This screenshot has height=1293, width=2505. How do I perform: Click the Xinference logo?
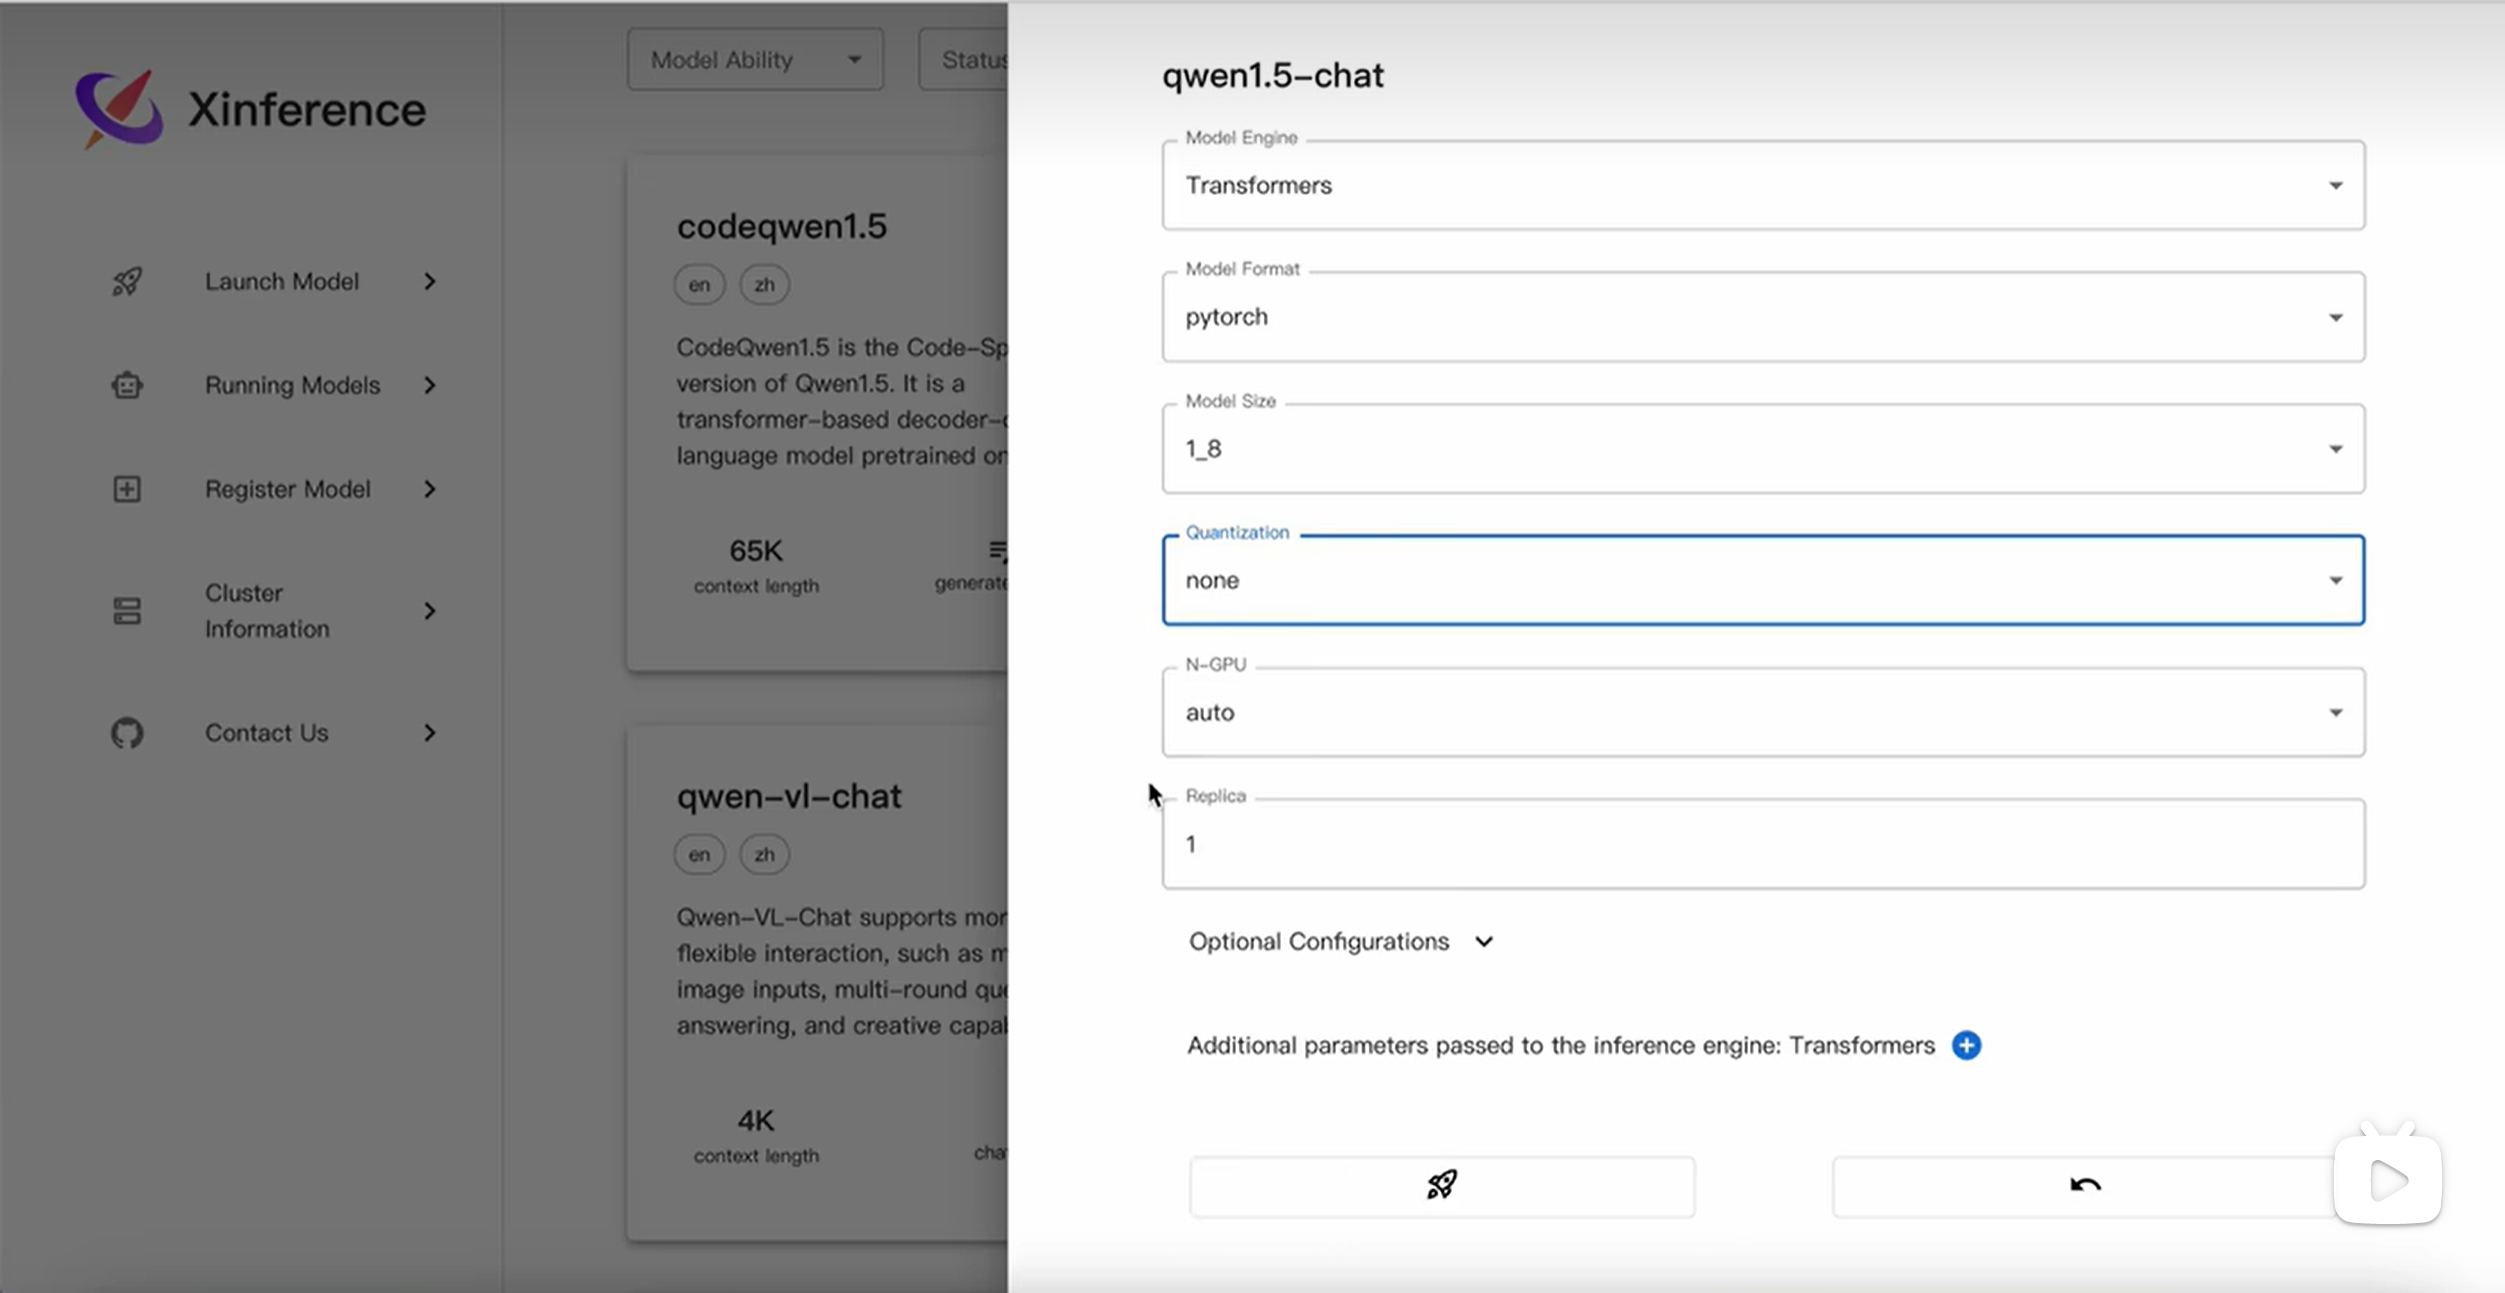click(119, 108)
